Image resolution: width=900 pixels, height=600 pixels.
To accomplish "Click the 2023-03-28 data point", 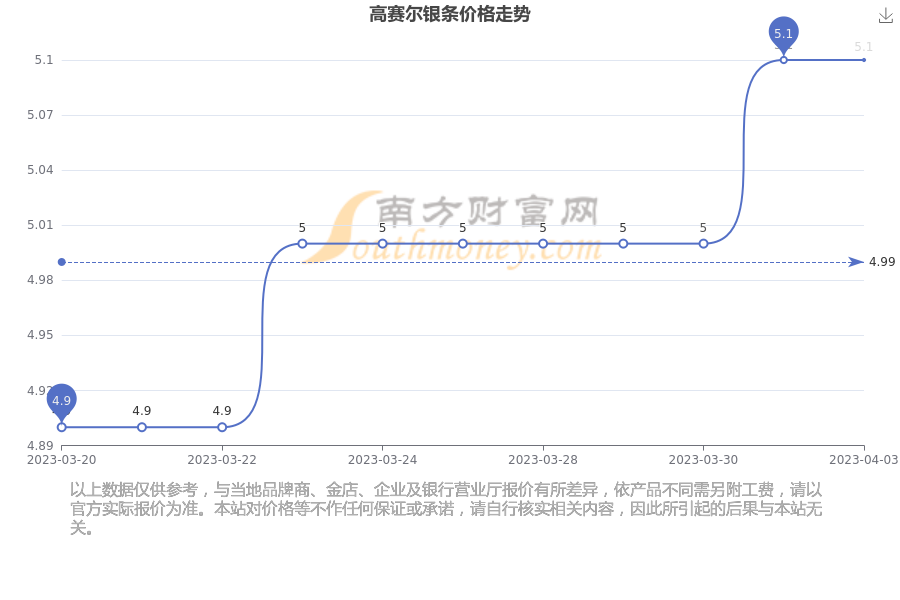I will point(543,243).
